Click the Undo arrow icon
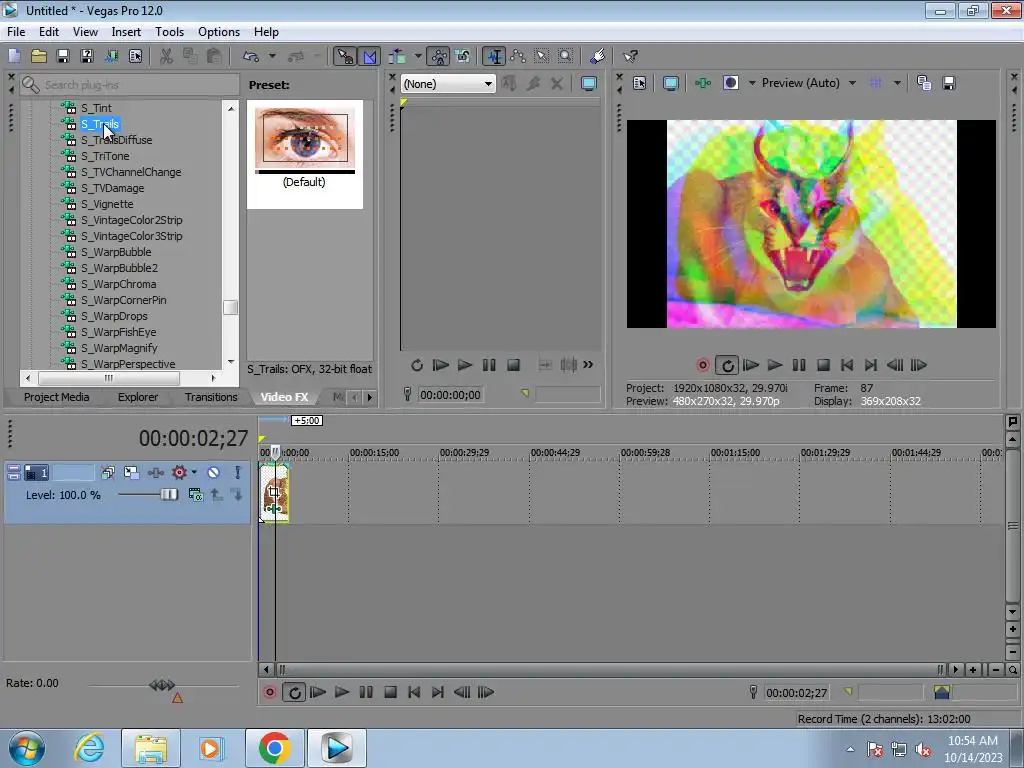The image size is (1024, 768). pyautogui.click(x=251, y=57)
